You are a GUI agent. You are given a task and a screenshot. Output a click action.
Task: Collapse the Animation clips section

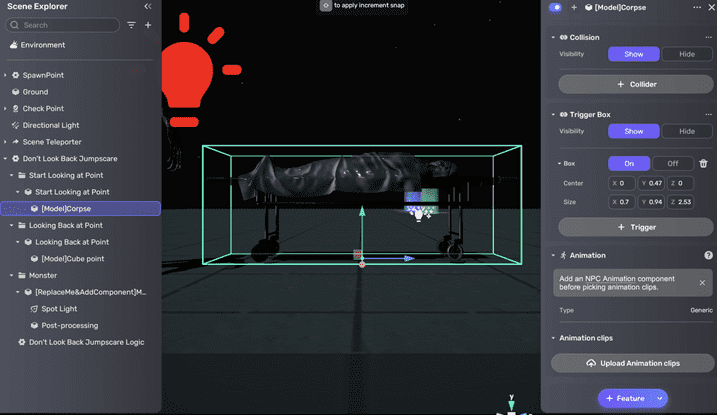tap(553, 338)
